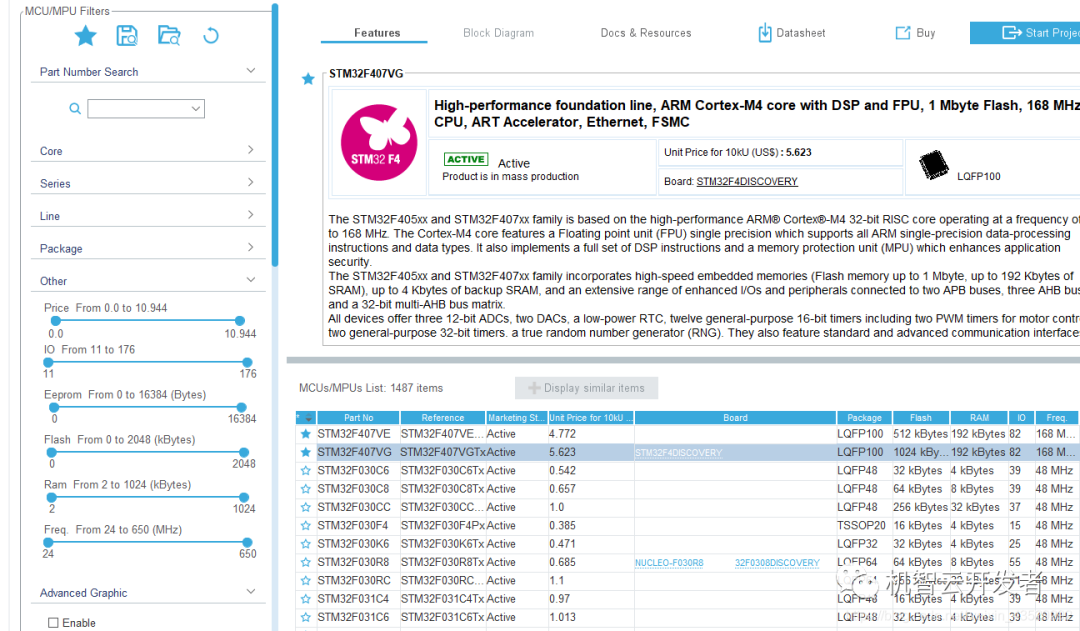Toggle favorite star for STM32F030C8 row
This screenshot has width=1080, height=631.
[x=305, y=489]
